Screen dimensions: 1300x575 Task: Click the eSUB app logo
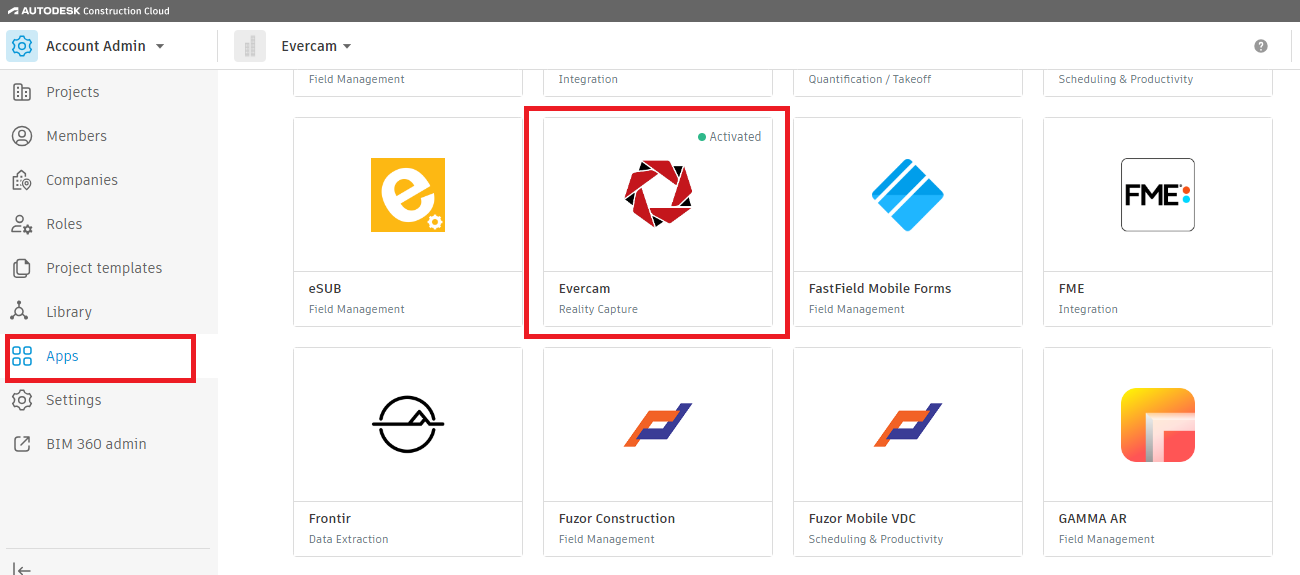point(408,195)
